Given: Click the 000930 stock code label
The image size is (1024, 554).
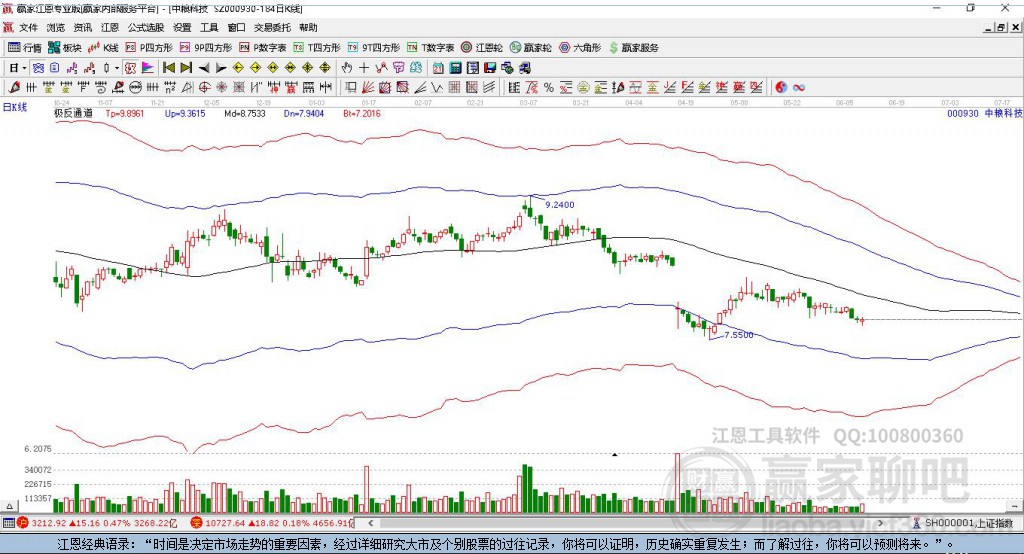Looking at the screenshot, I should tap(963, 113).
